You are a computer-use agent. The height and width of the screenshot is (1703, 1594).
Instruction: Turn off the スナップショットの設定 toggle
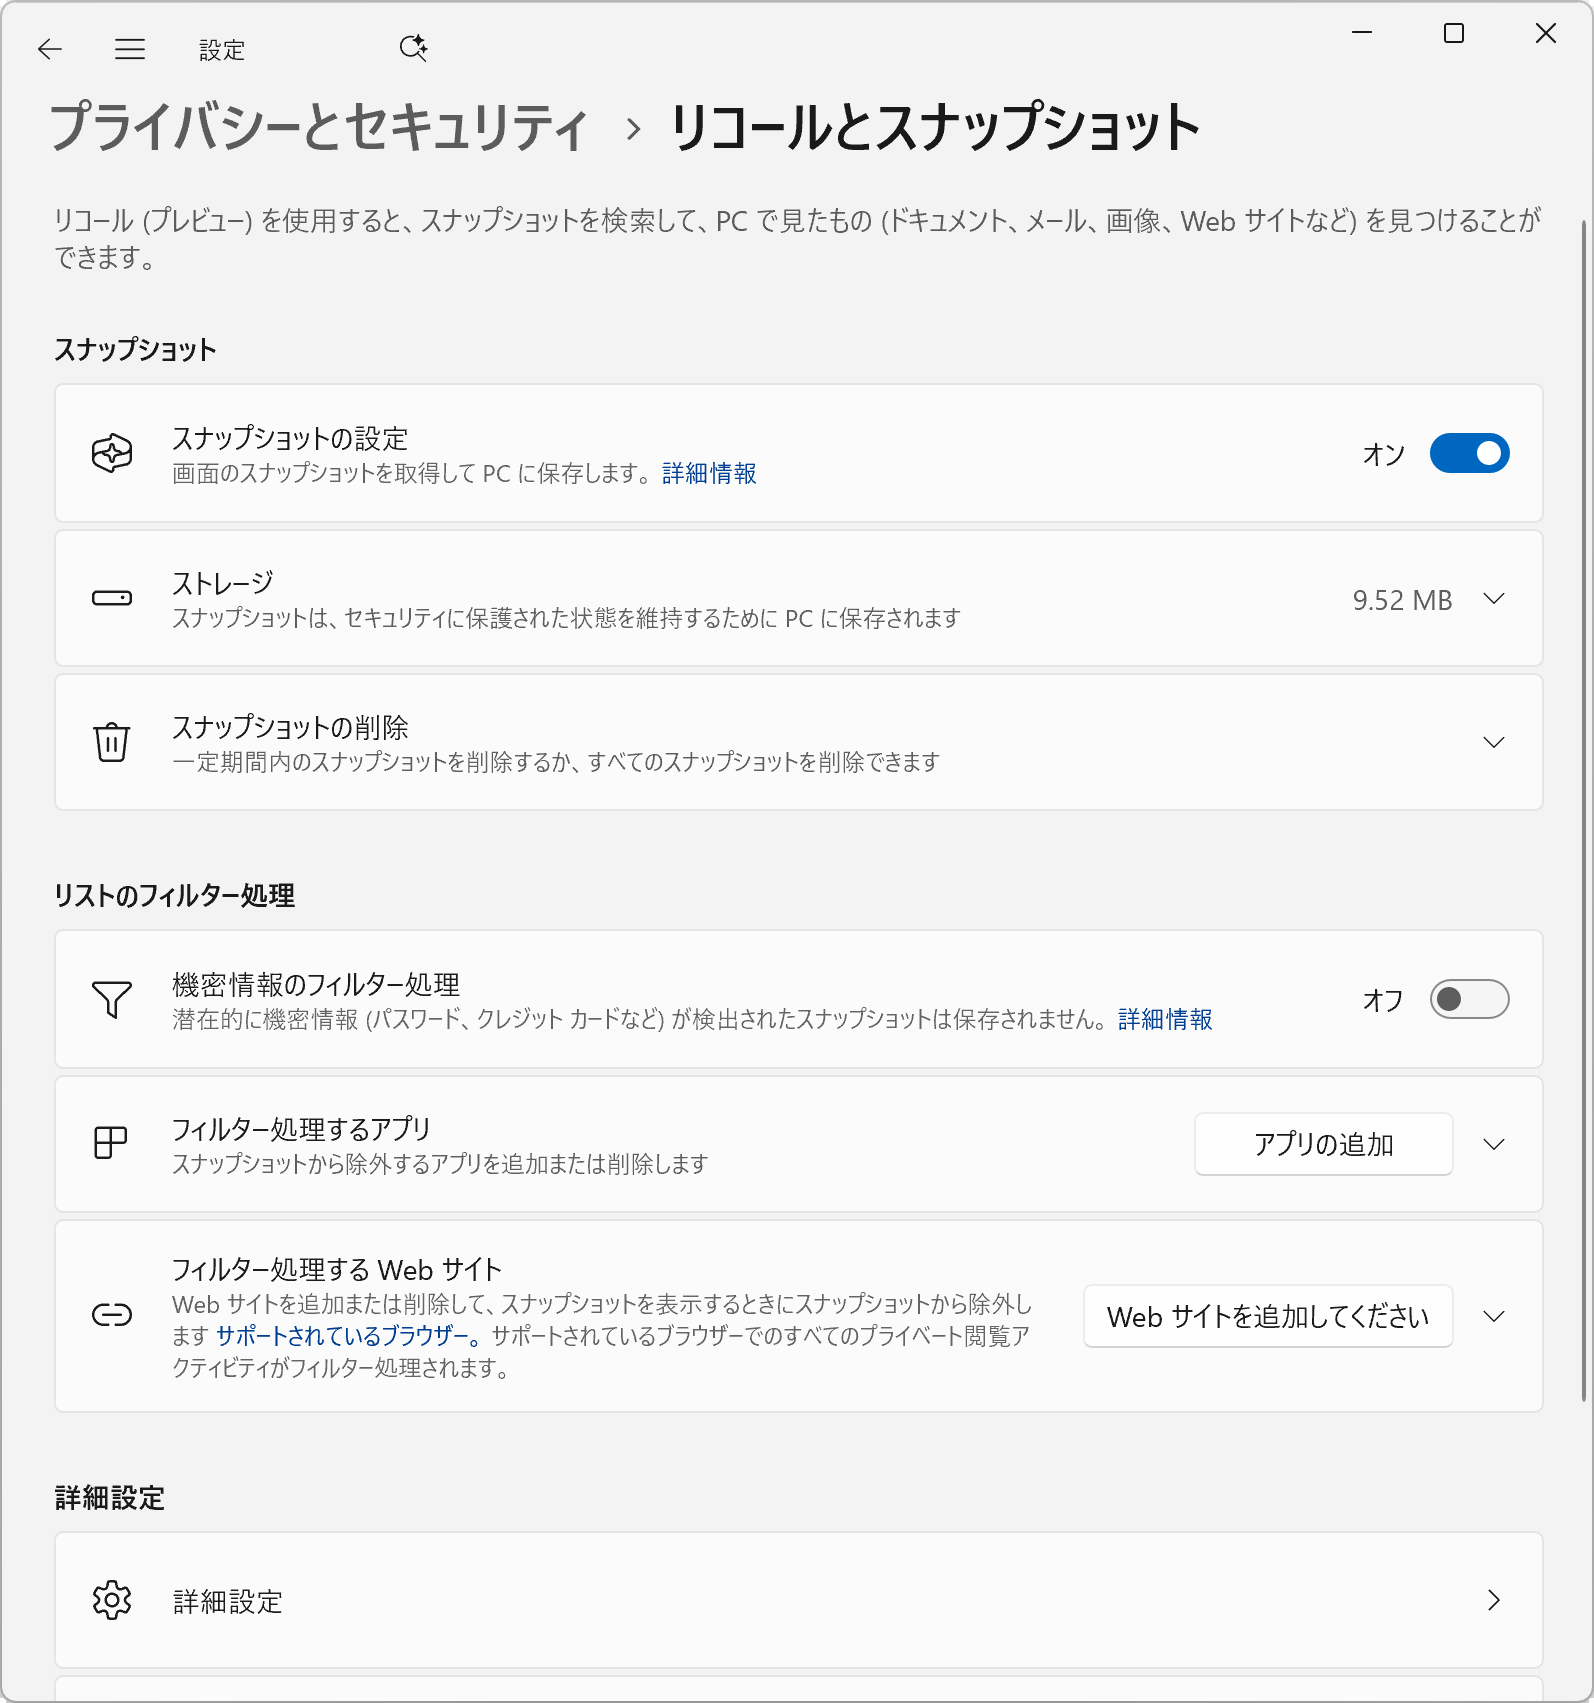[x=1469, y=454]
